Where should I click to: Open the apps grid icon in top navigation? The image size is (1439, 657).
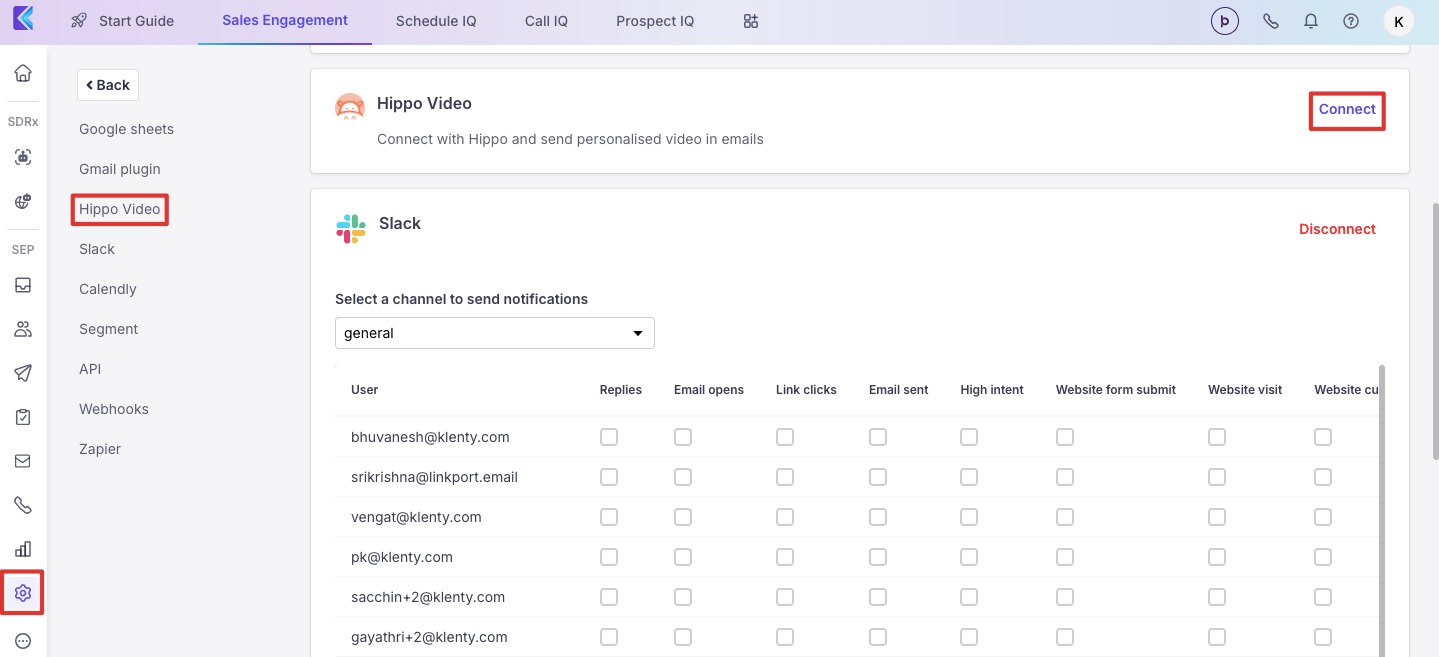[x=751, y=21]
